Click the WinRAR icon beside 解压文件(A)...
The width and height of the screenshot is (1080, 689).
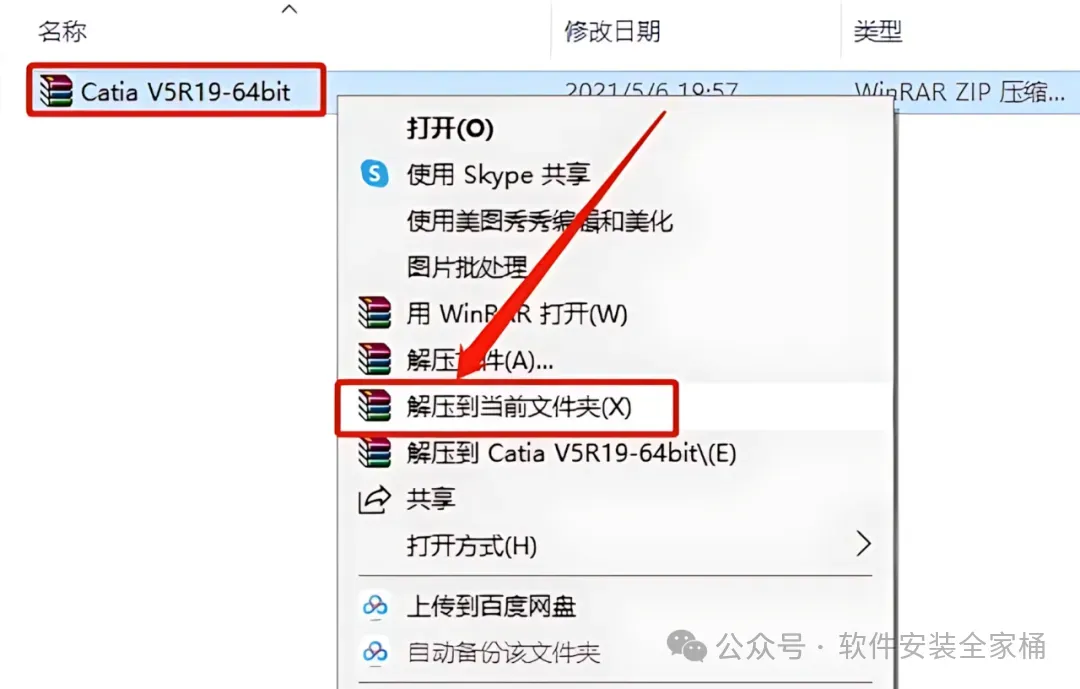[375, 359]
